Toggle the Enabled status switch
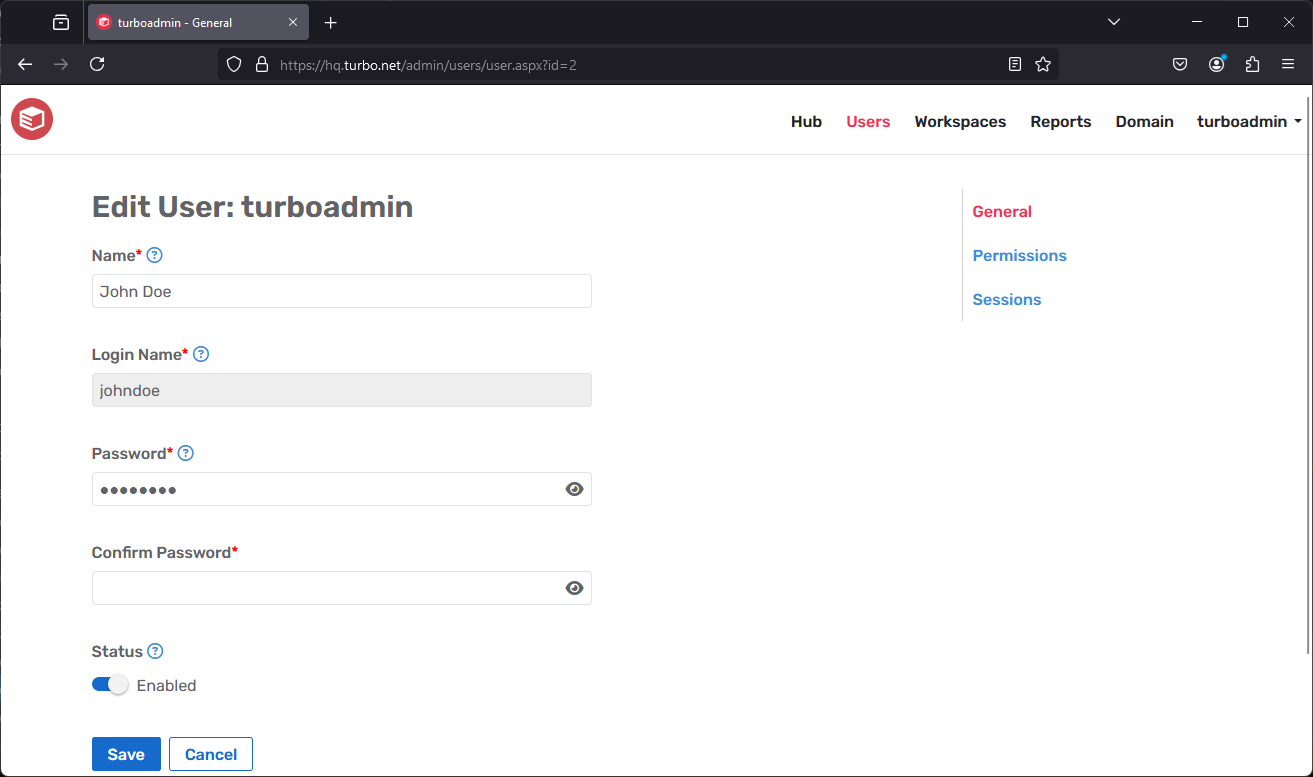The height and width of the screenshot is (777, 1313). (110, 685)
